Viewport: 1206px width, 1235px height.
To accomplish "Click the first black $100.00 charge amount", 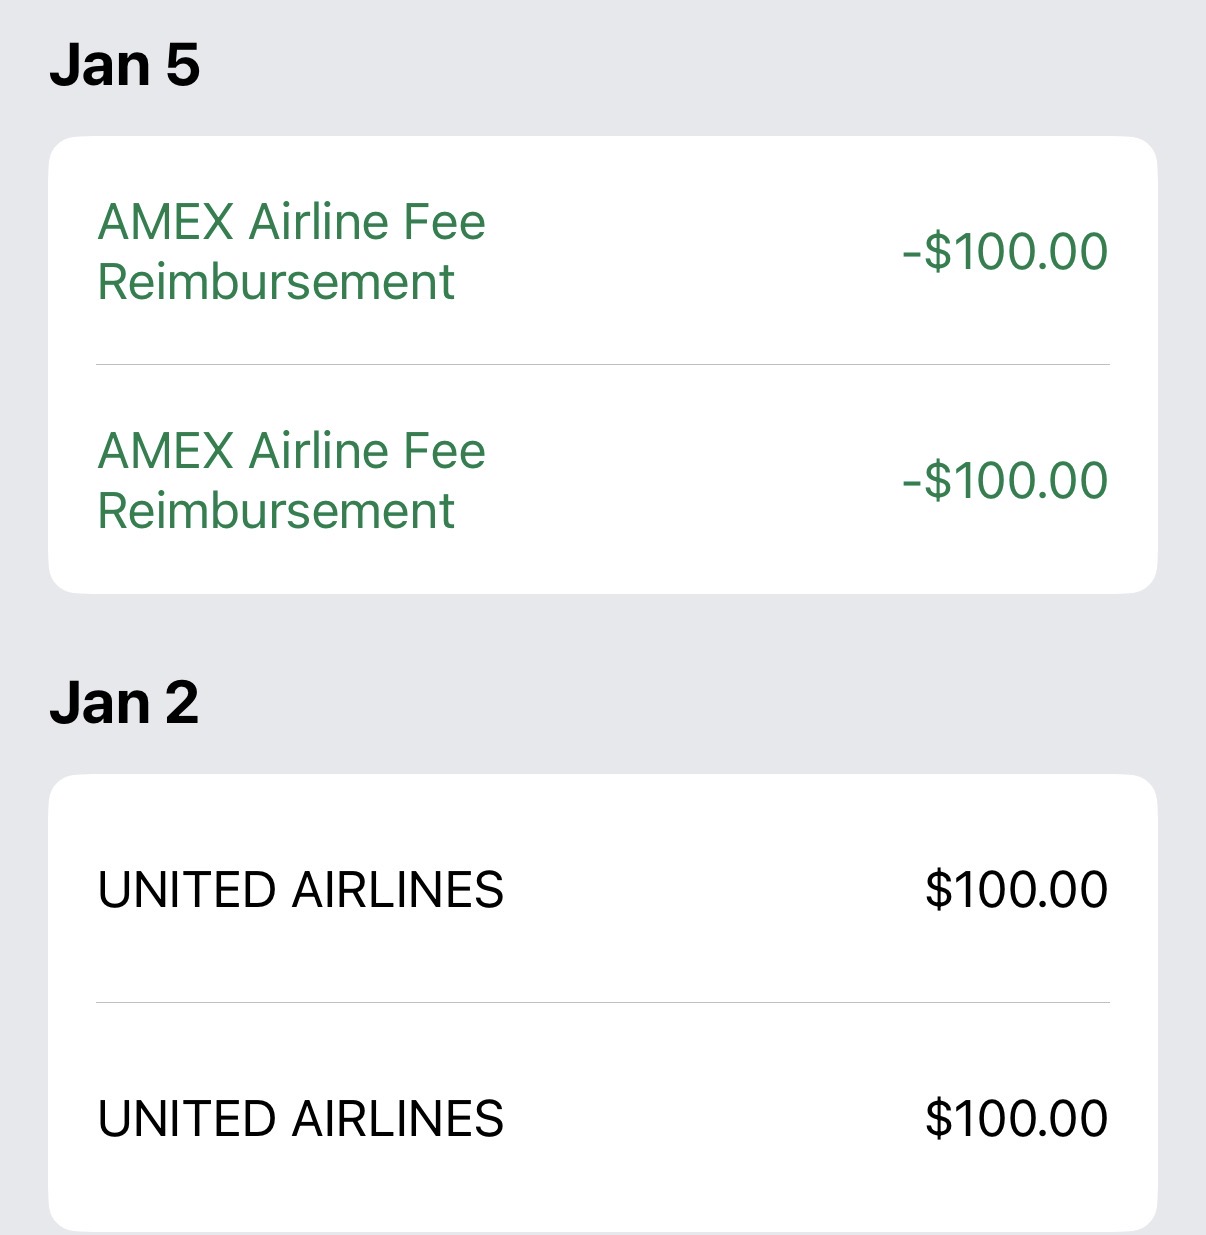I will pyautogui.click(x=1016, y=889).
